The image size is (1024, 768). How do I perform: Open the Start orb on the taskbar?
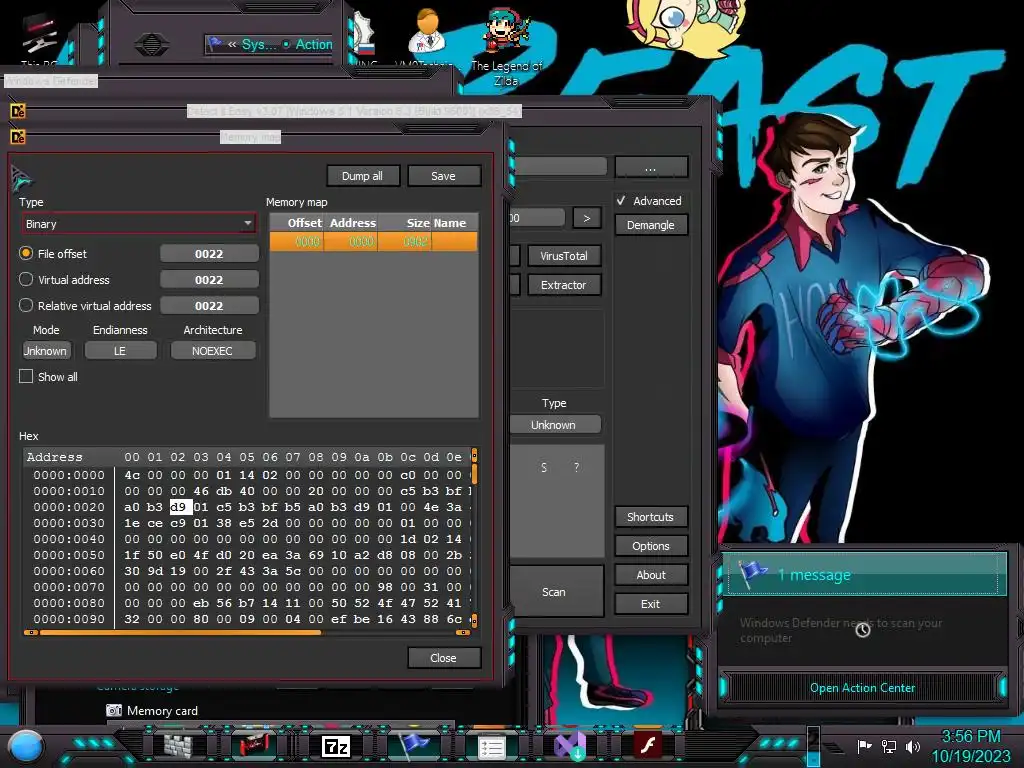pos(25,746)
